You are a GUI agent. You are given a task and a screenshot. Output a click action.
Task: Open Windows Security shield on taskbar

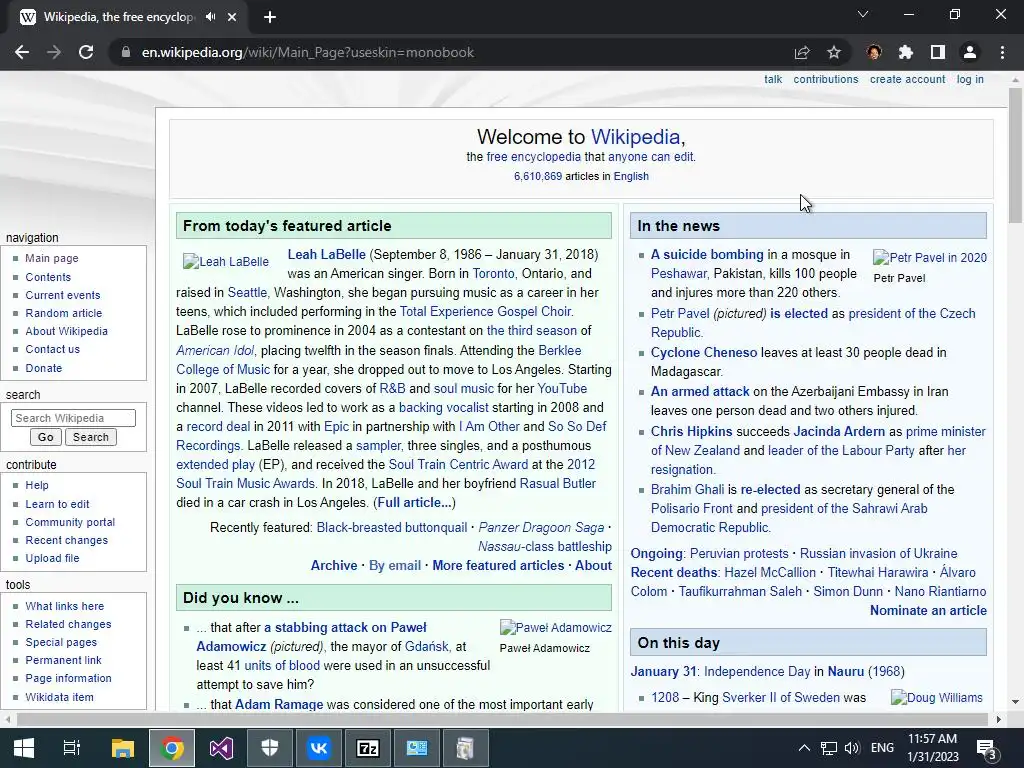tap(270, 748)
